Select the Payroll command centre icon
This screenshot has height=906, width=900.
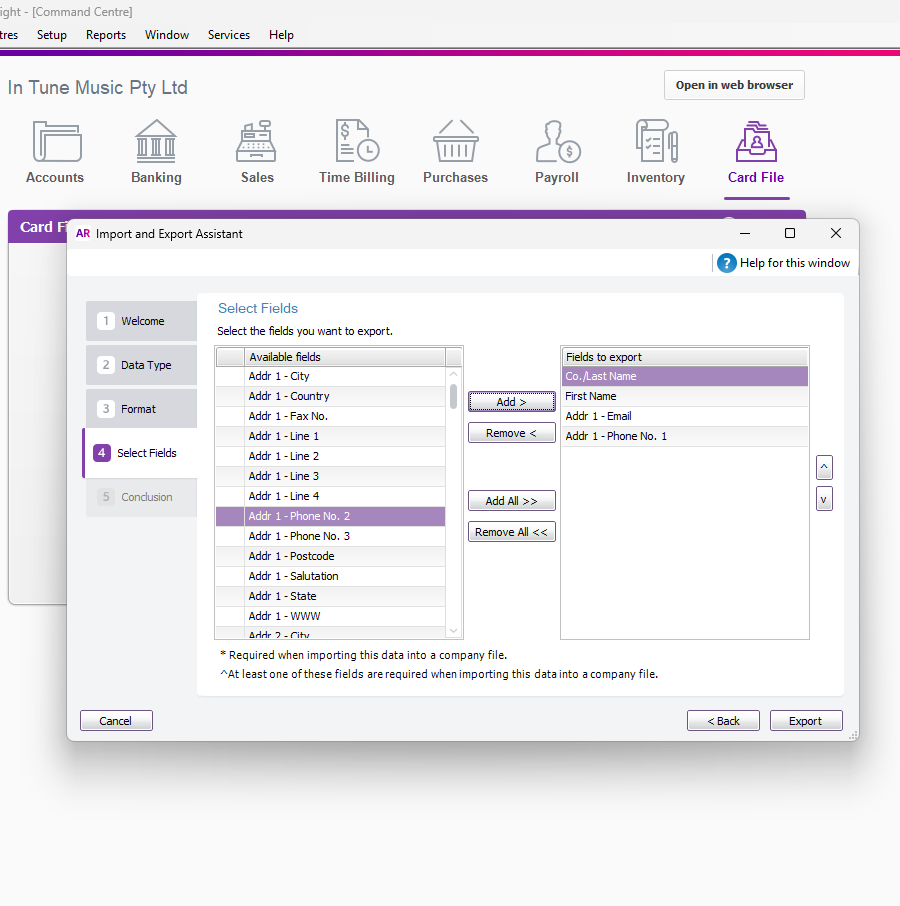(x=556, y=150)
